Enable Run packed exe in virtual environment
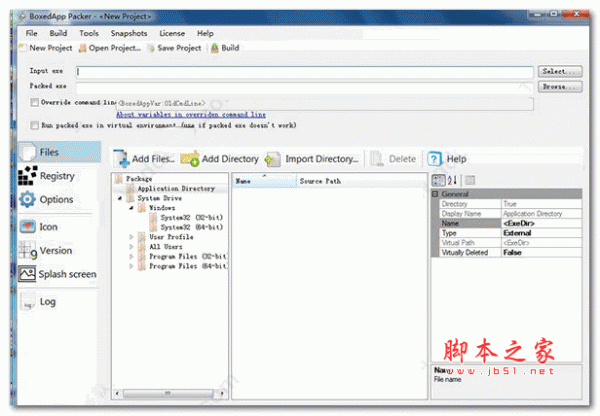Screen dimensions: 600x416 (34, 126)
